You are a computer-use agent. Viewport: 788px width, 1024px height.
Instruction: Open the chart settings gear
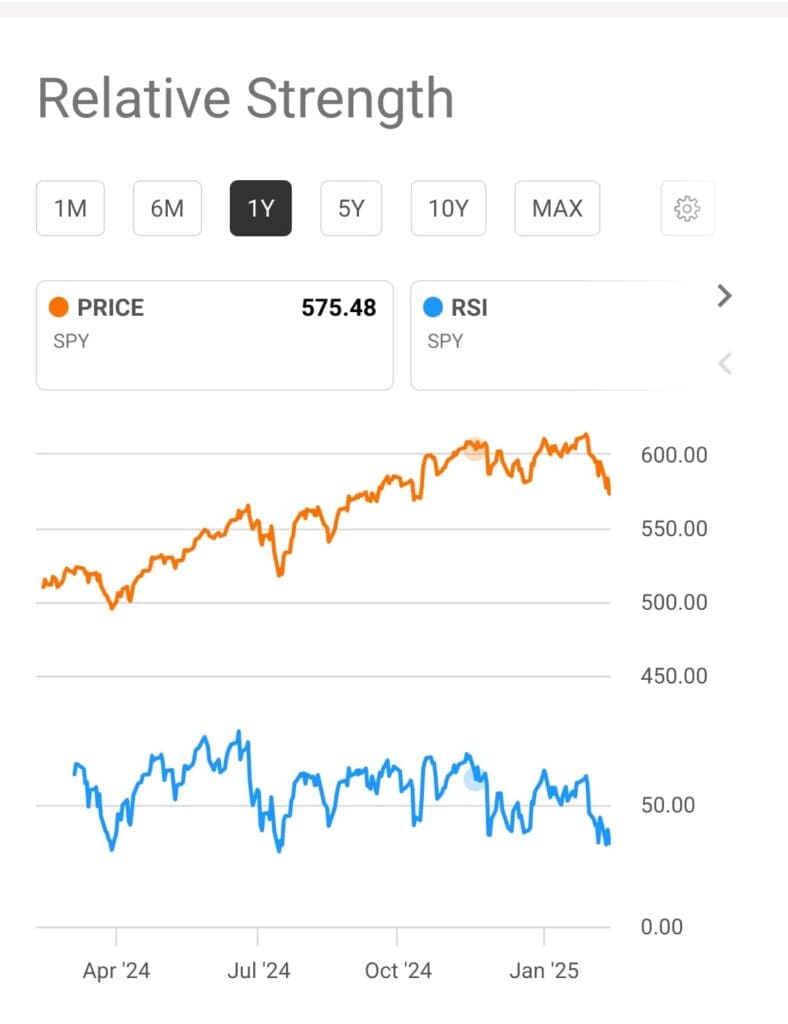coord(687,208)
